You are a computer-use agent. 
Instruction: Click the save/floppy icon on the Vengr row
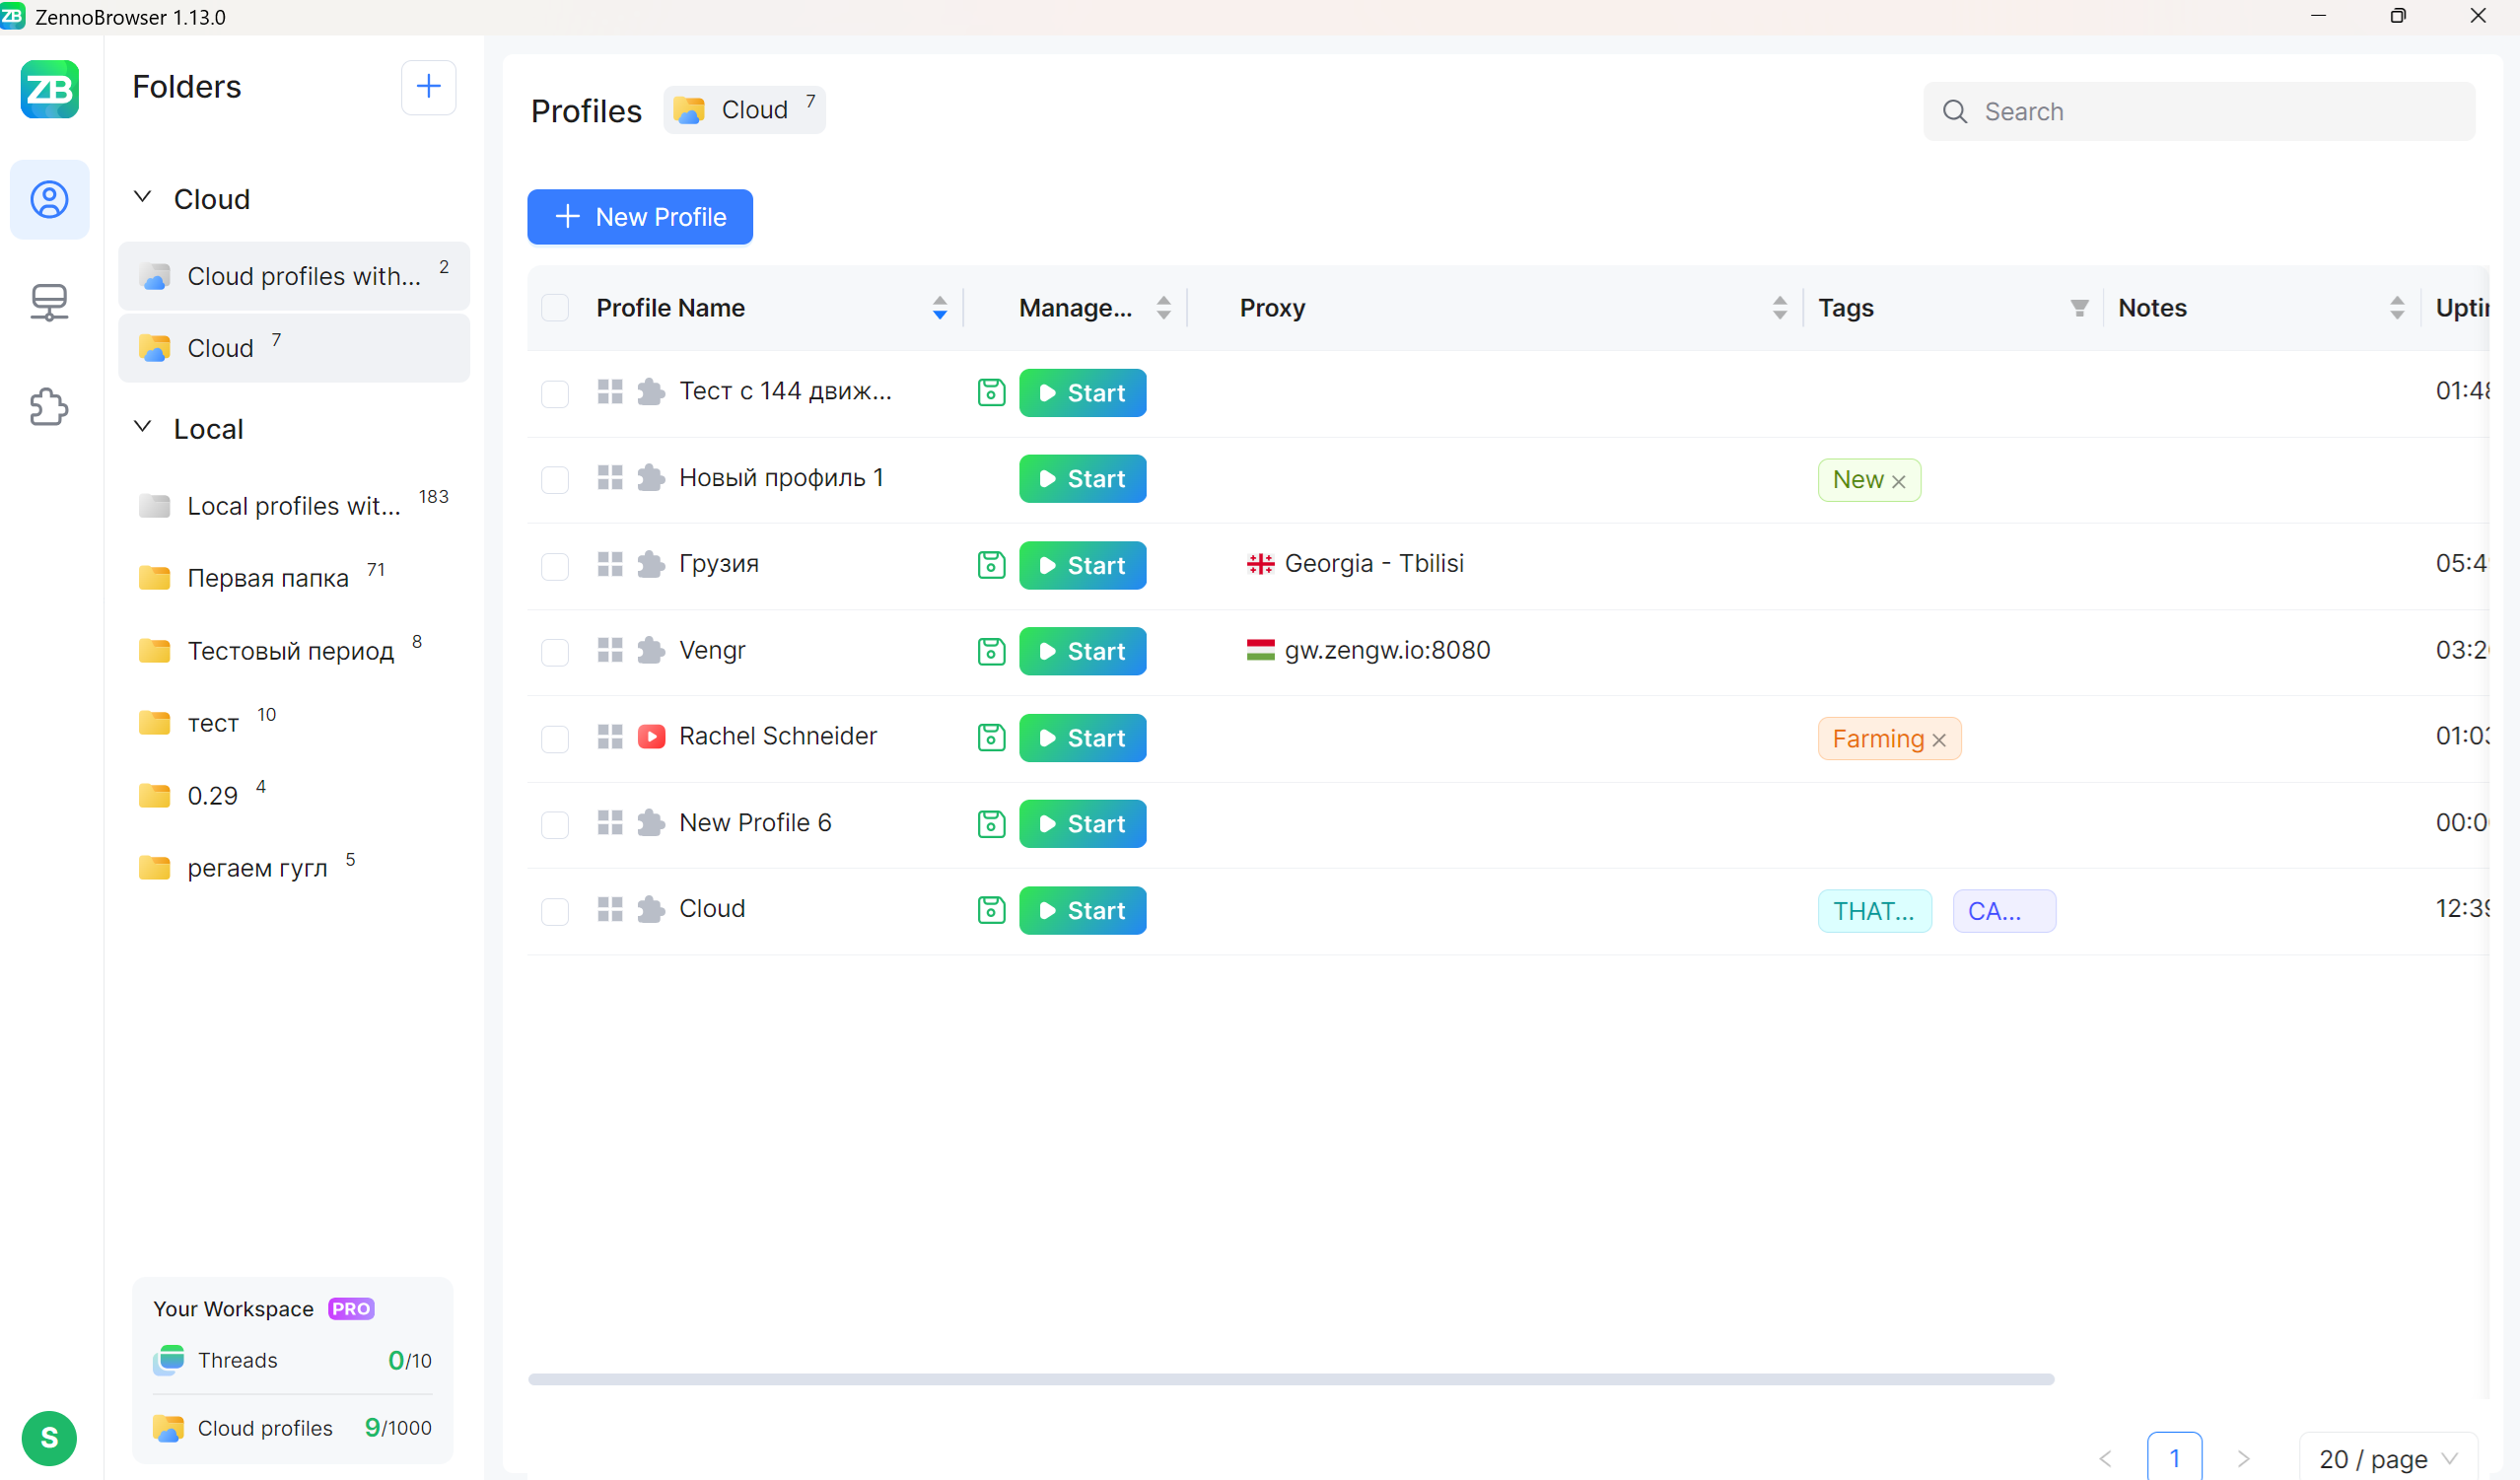[990, 651]
